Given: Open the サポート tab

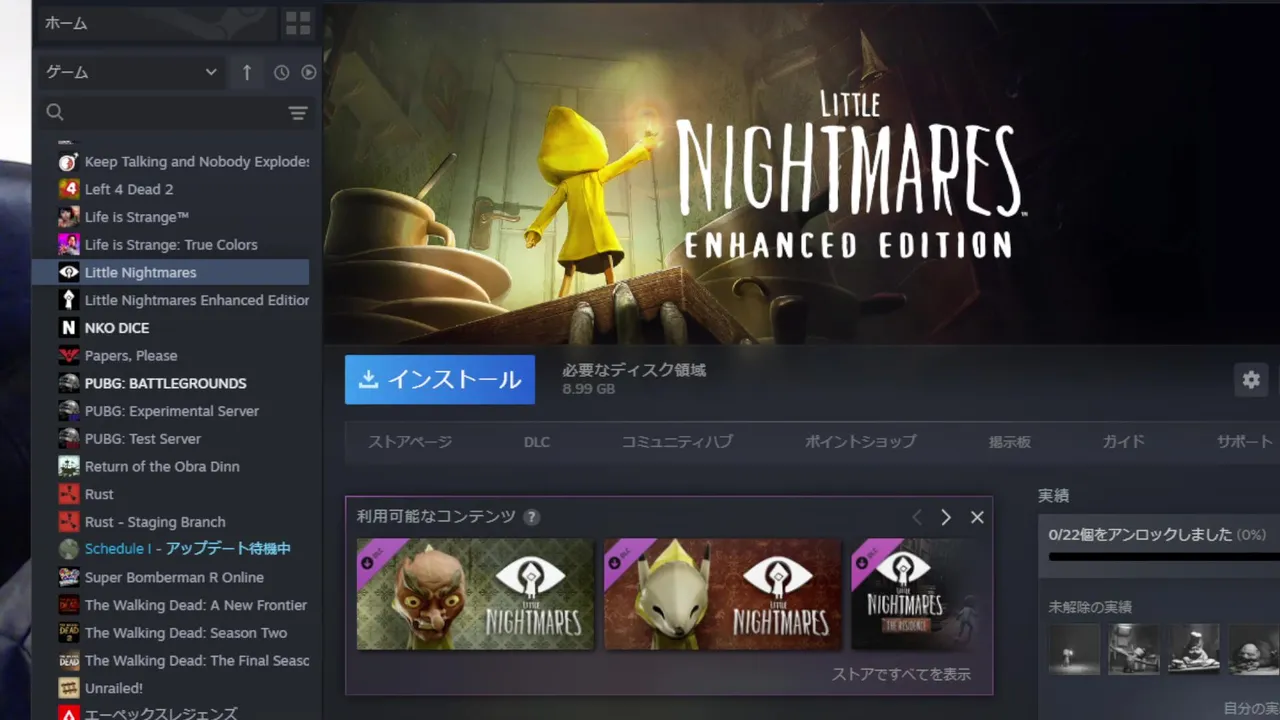Looking at the screenshot, I should click(x=1245, y=442).
